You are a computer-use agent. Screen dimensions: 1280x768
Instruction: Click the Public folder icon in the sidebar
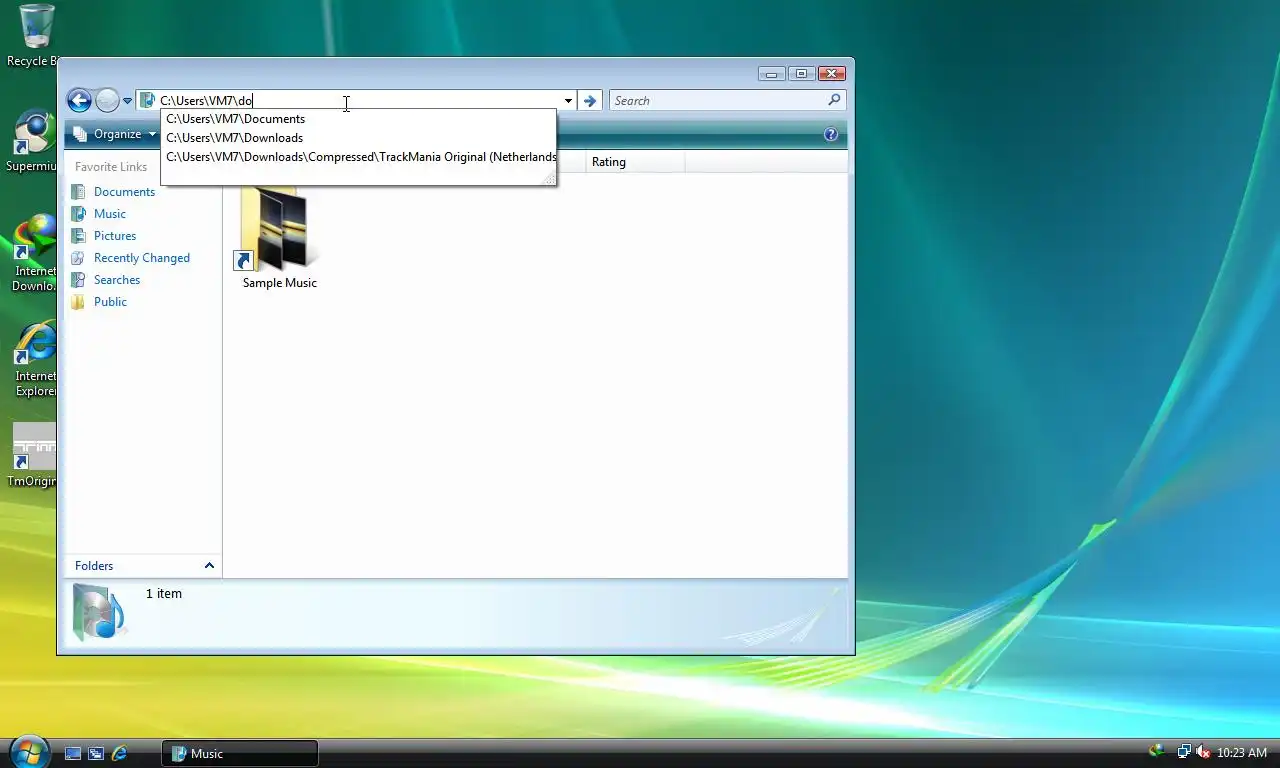point(78,302)
